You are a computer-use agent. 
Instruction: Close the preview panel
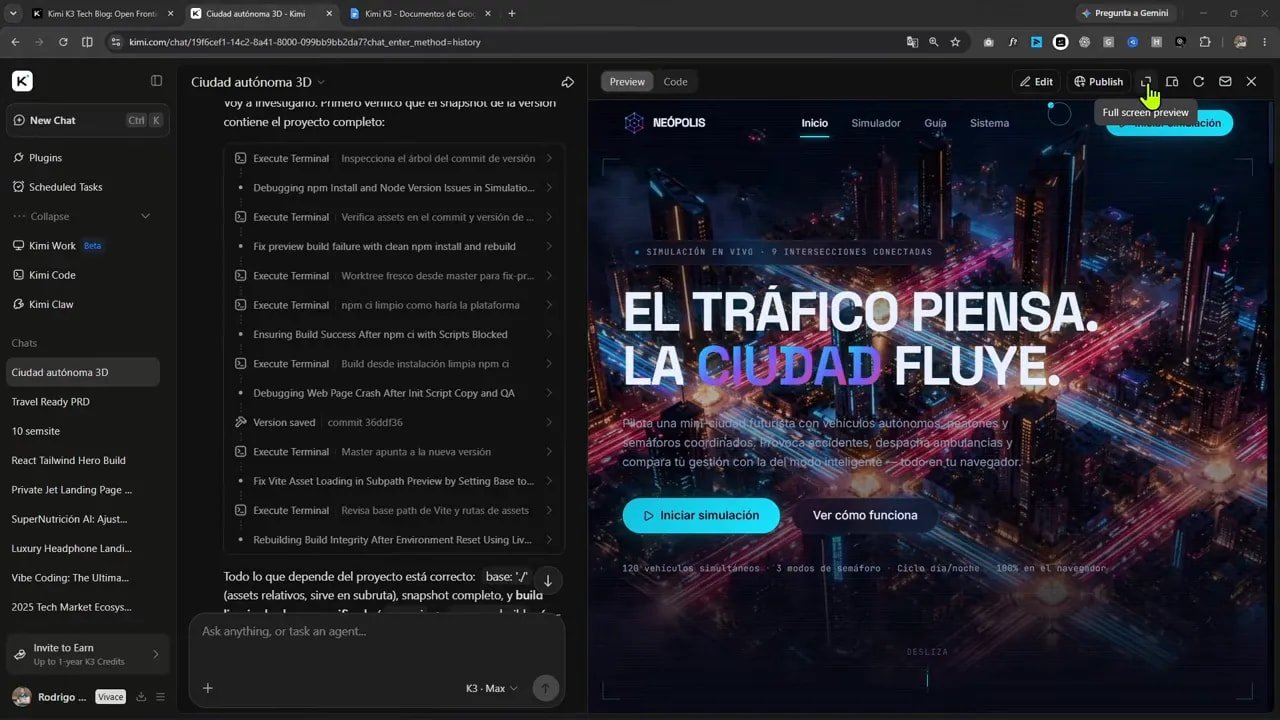(1251, 82)
